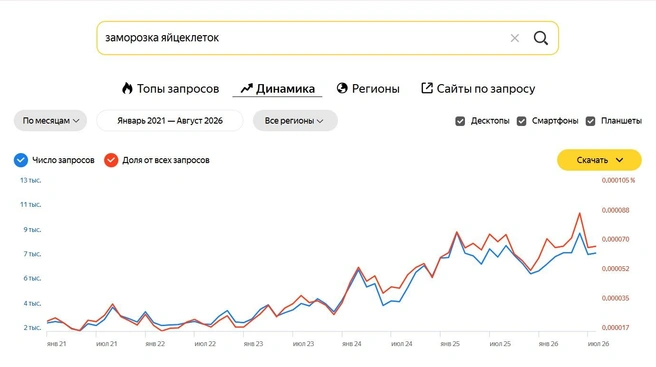The height and width of the screenshot is (367, 656).
Task: Click the янв 26 date label
Action: 548,344
